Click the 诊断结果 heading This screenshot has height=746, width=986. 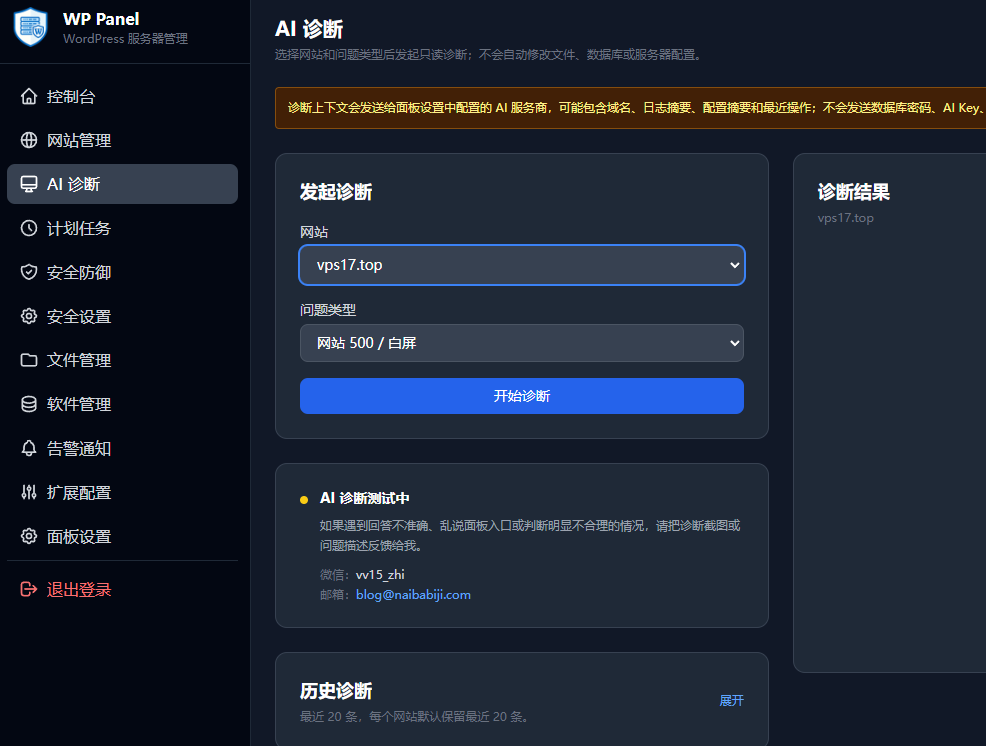(853, 192)
